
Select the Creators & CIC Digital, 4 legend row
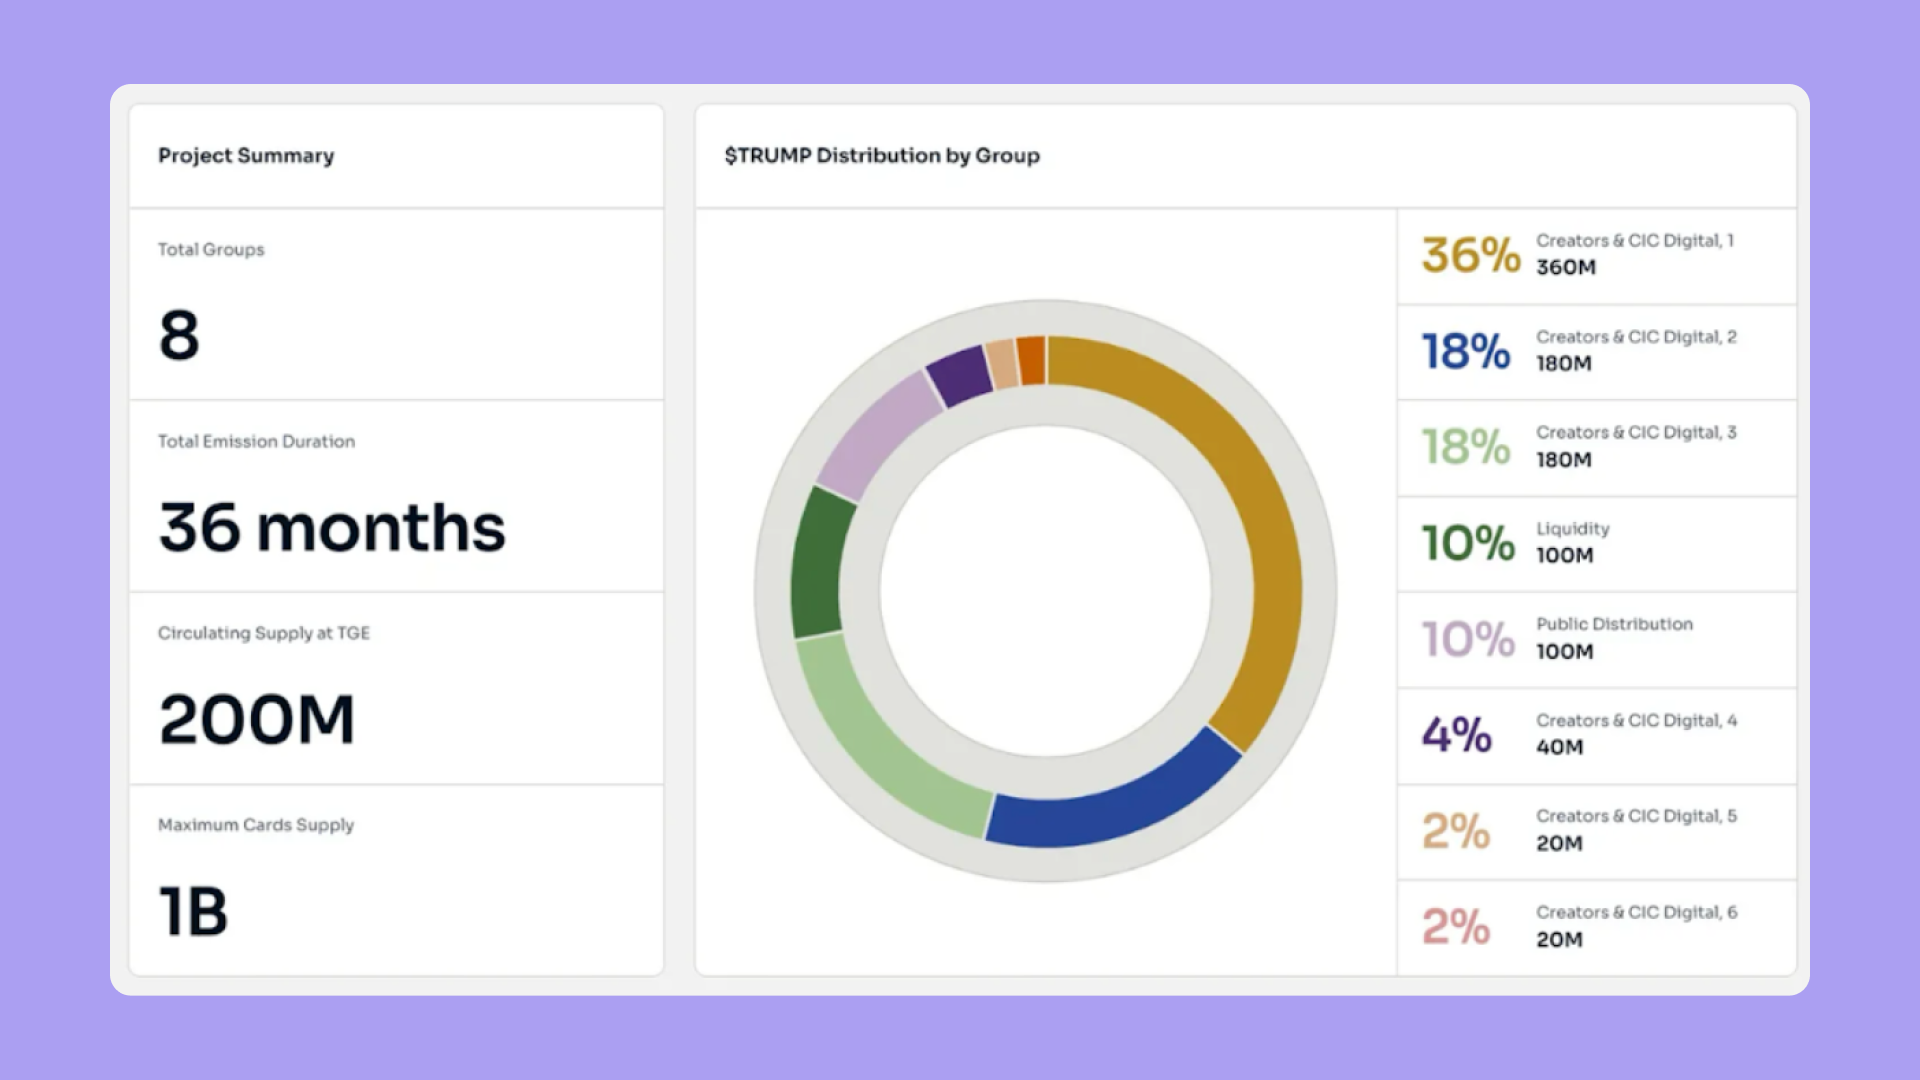pos(1596,735)
